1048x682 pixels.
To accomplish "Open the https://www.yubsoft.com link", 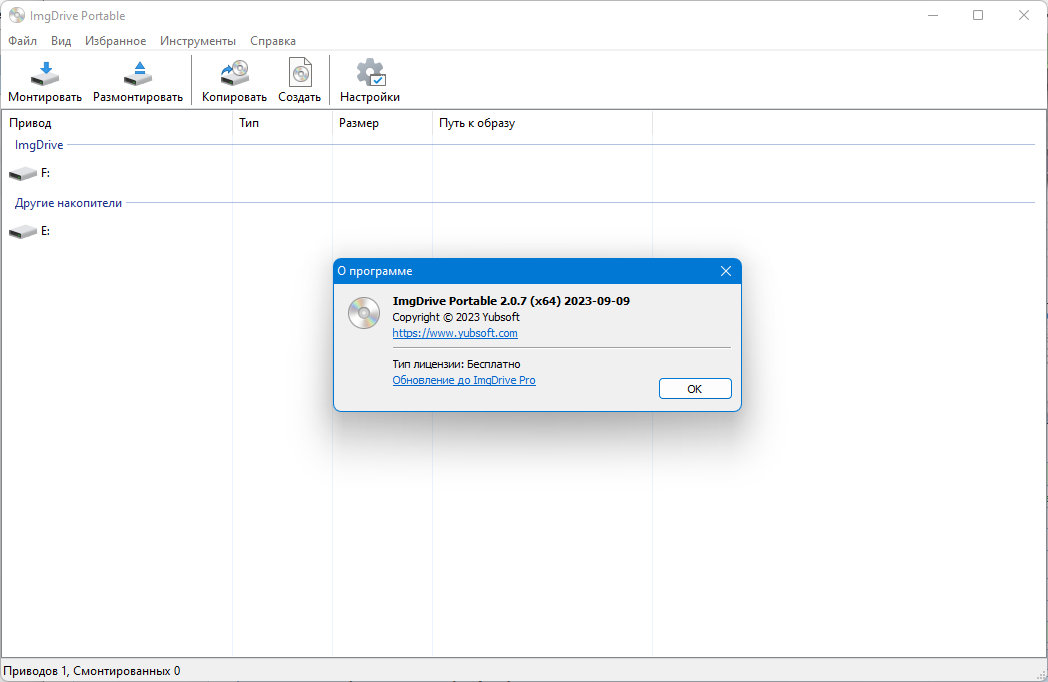I will [455, 333].
